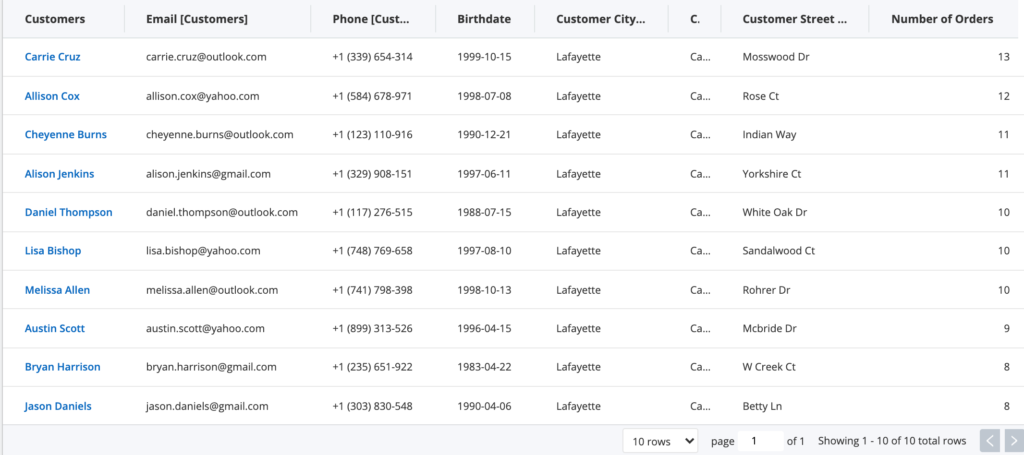Open the 10 rows per-page dropdown
The height and width of the screenshot is (455, 1024).
click(x=660, y=440)
